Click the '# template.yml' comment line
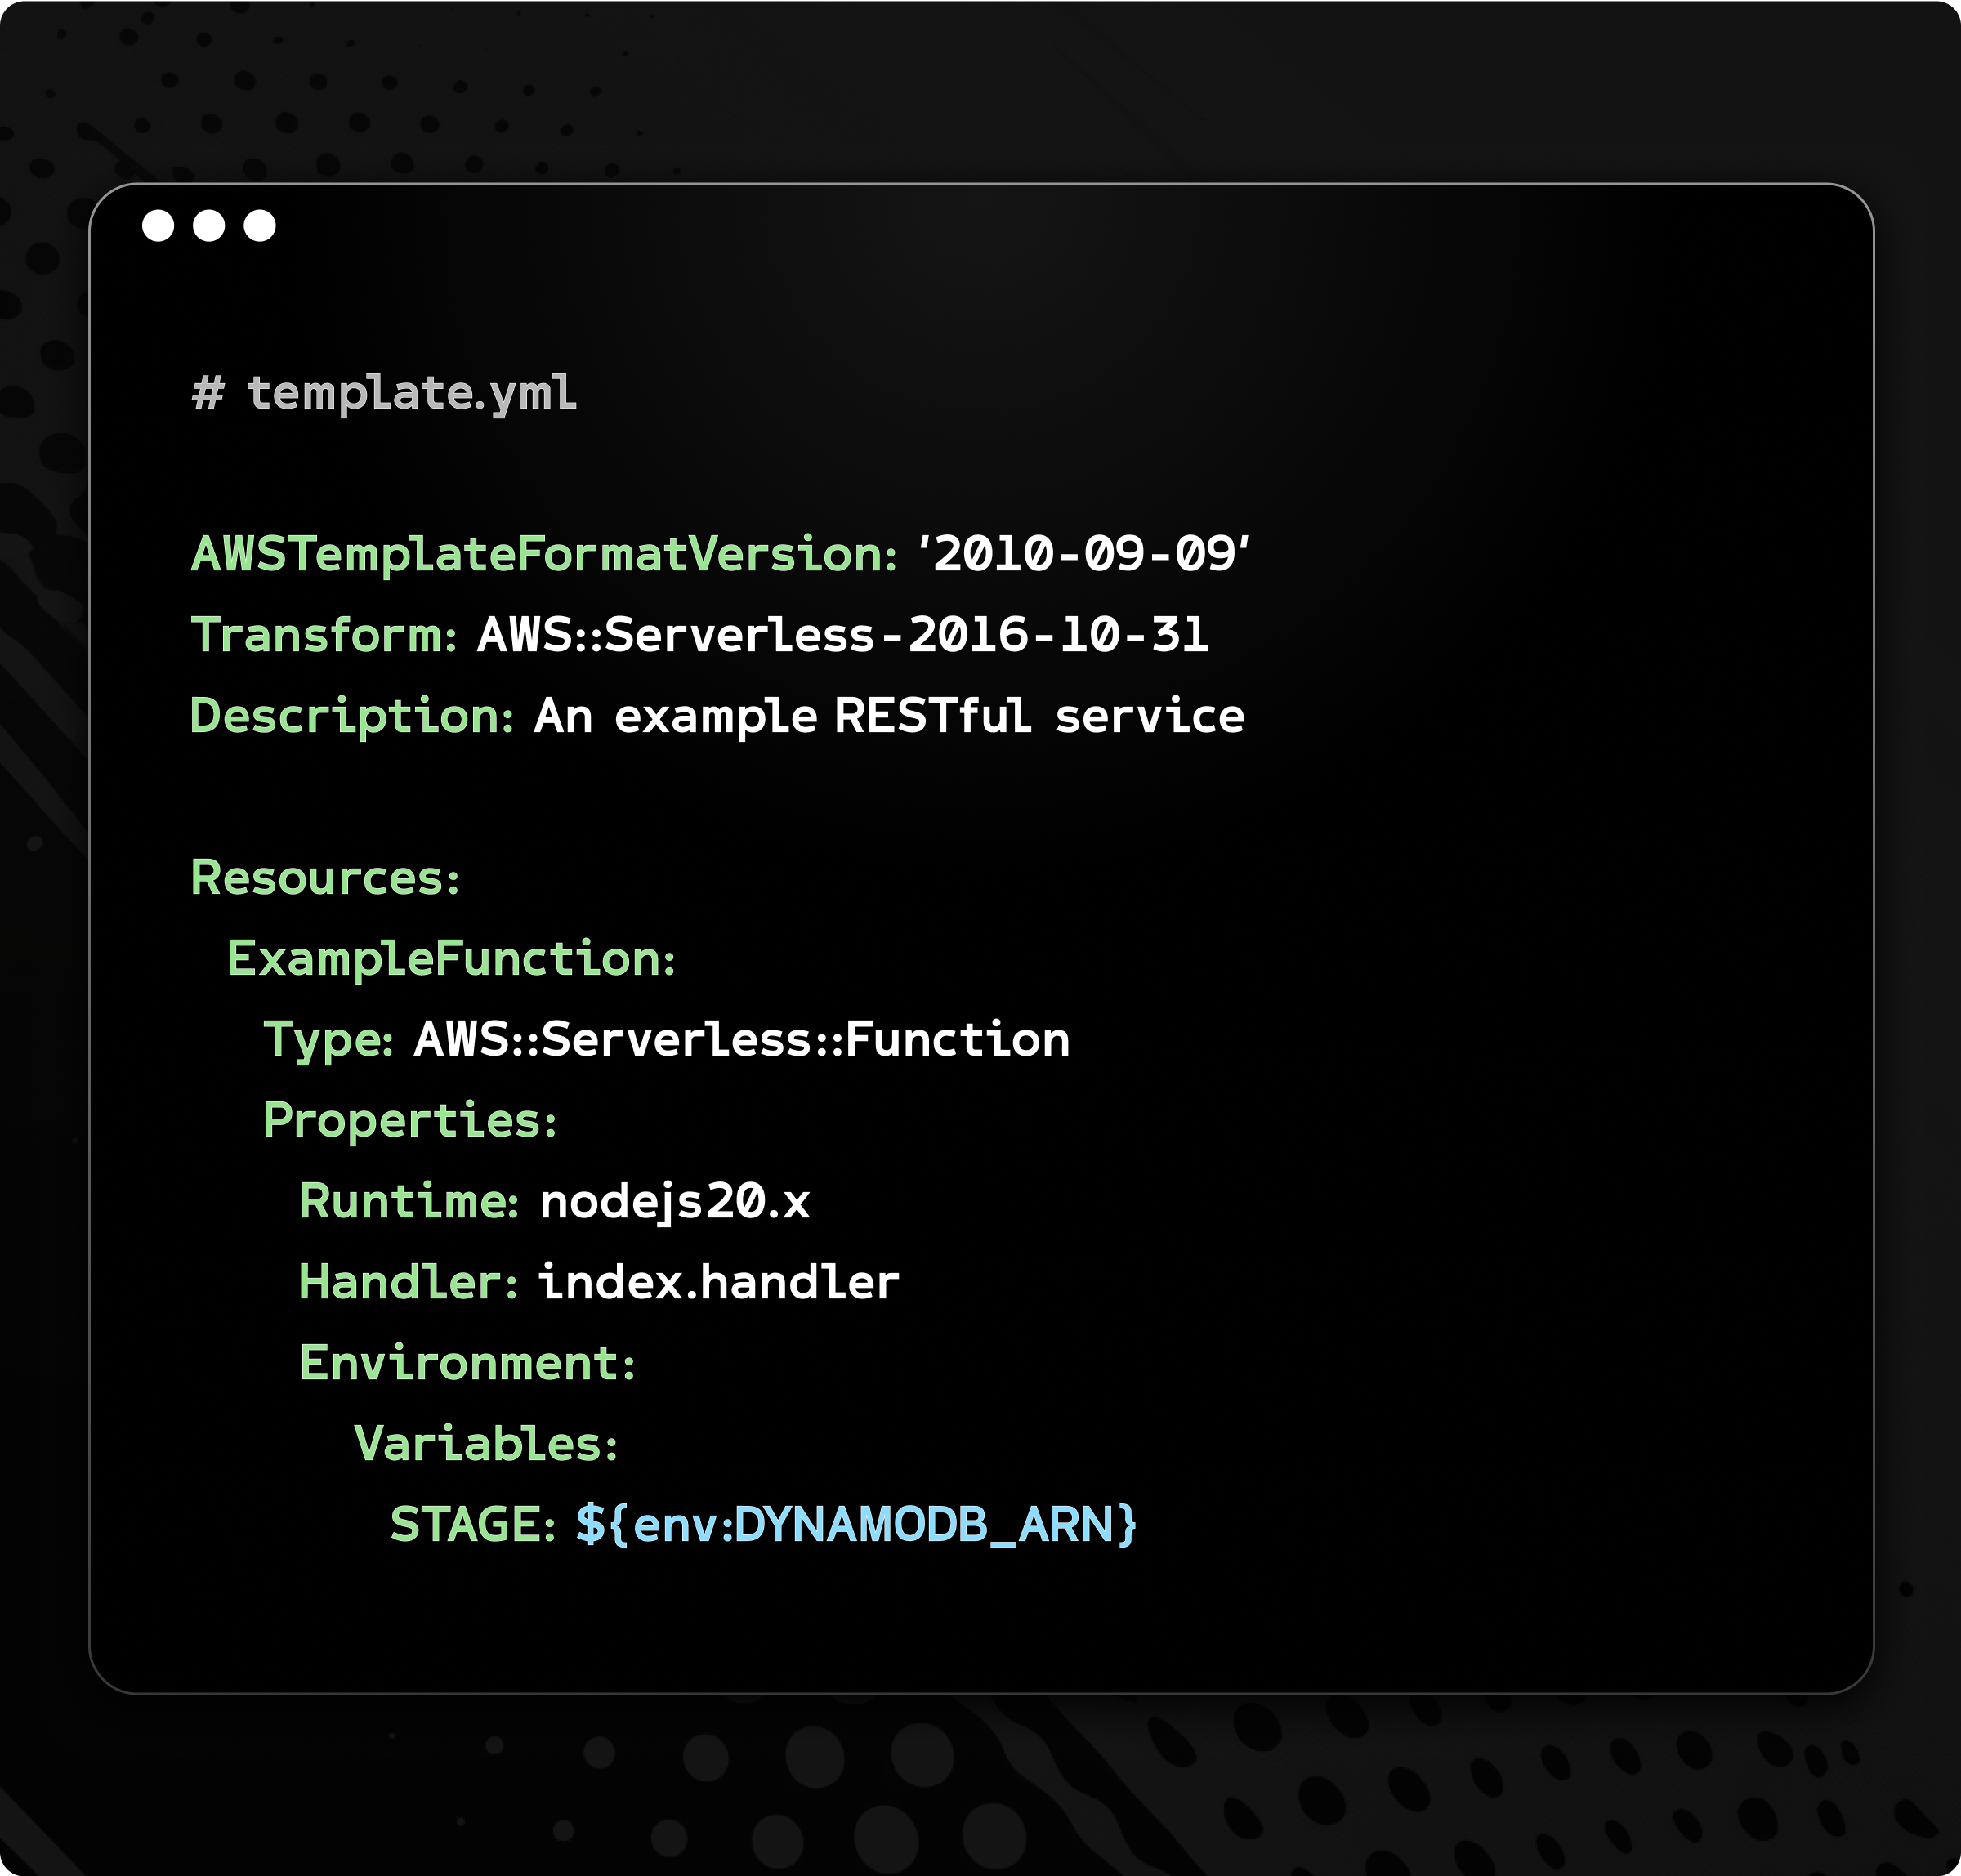Viewport: 1961px width, 1876px height. (384, 393)
